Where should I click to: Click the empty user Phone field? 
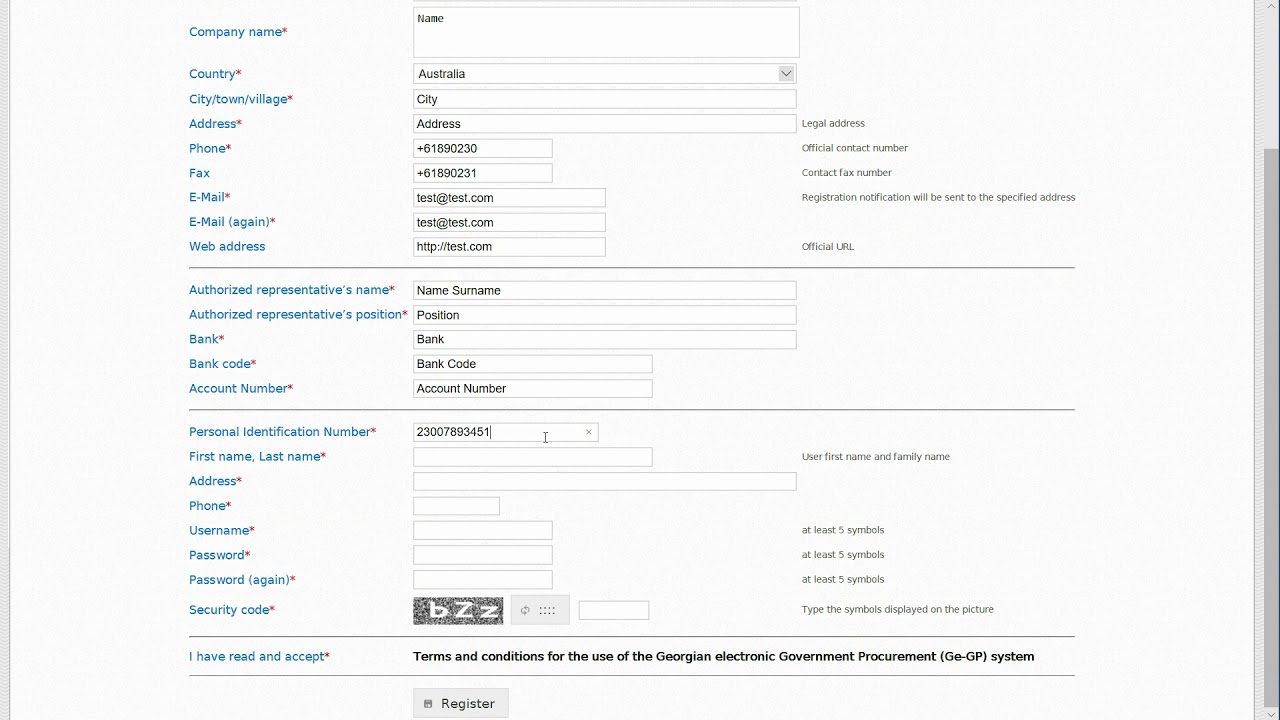[x=456, y=506]
